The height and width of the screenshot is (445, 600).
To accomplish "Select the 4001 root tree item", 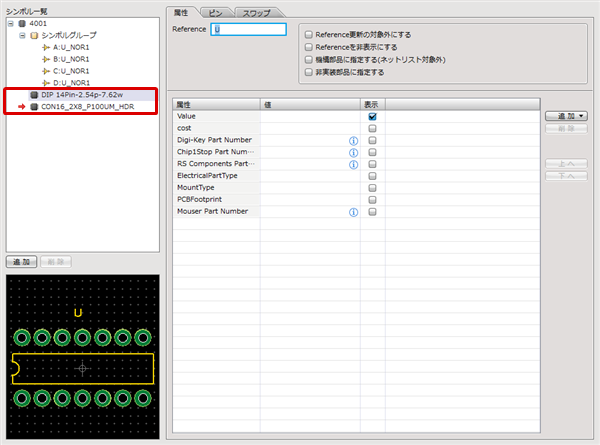I will click(38, 24).
